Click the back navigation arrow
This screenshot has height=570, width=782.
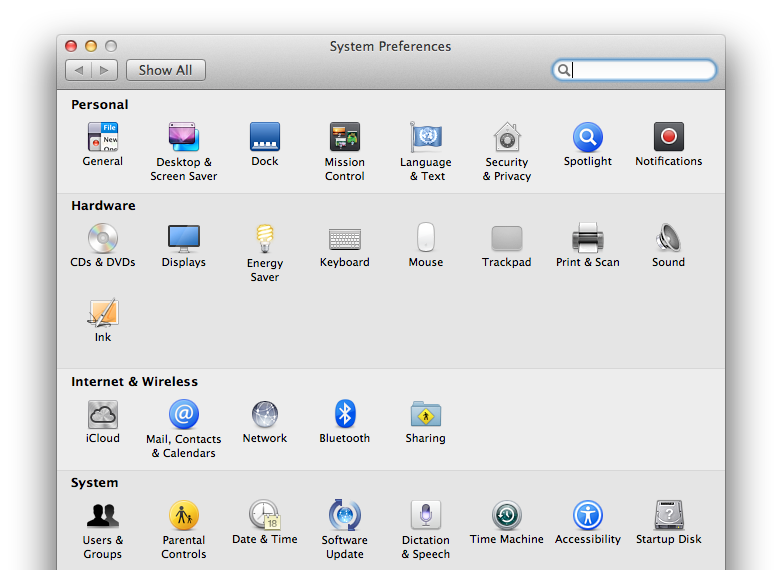coord(79,70)
